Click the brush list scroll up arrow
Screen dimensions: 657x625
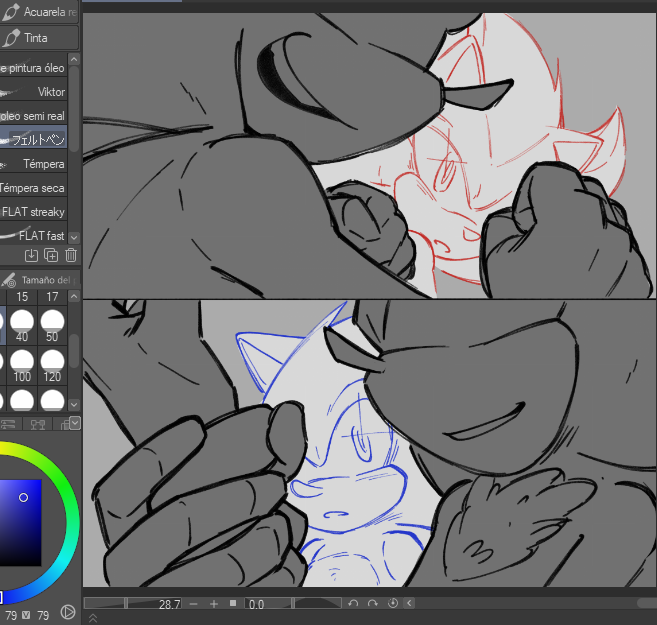(74, 59)
